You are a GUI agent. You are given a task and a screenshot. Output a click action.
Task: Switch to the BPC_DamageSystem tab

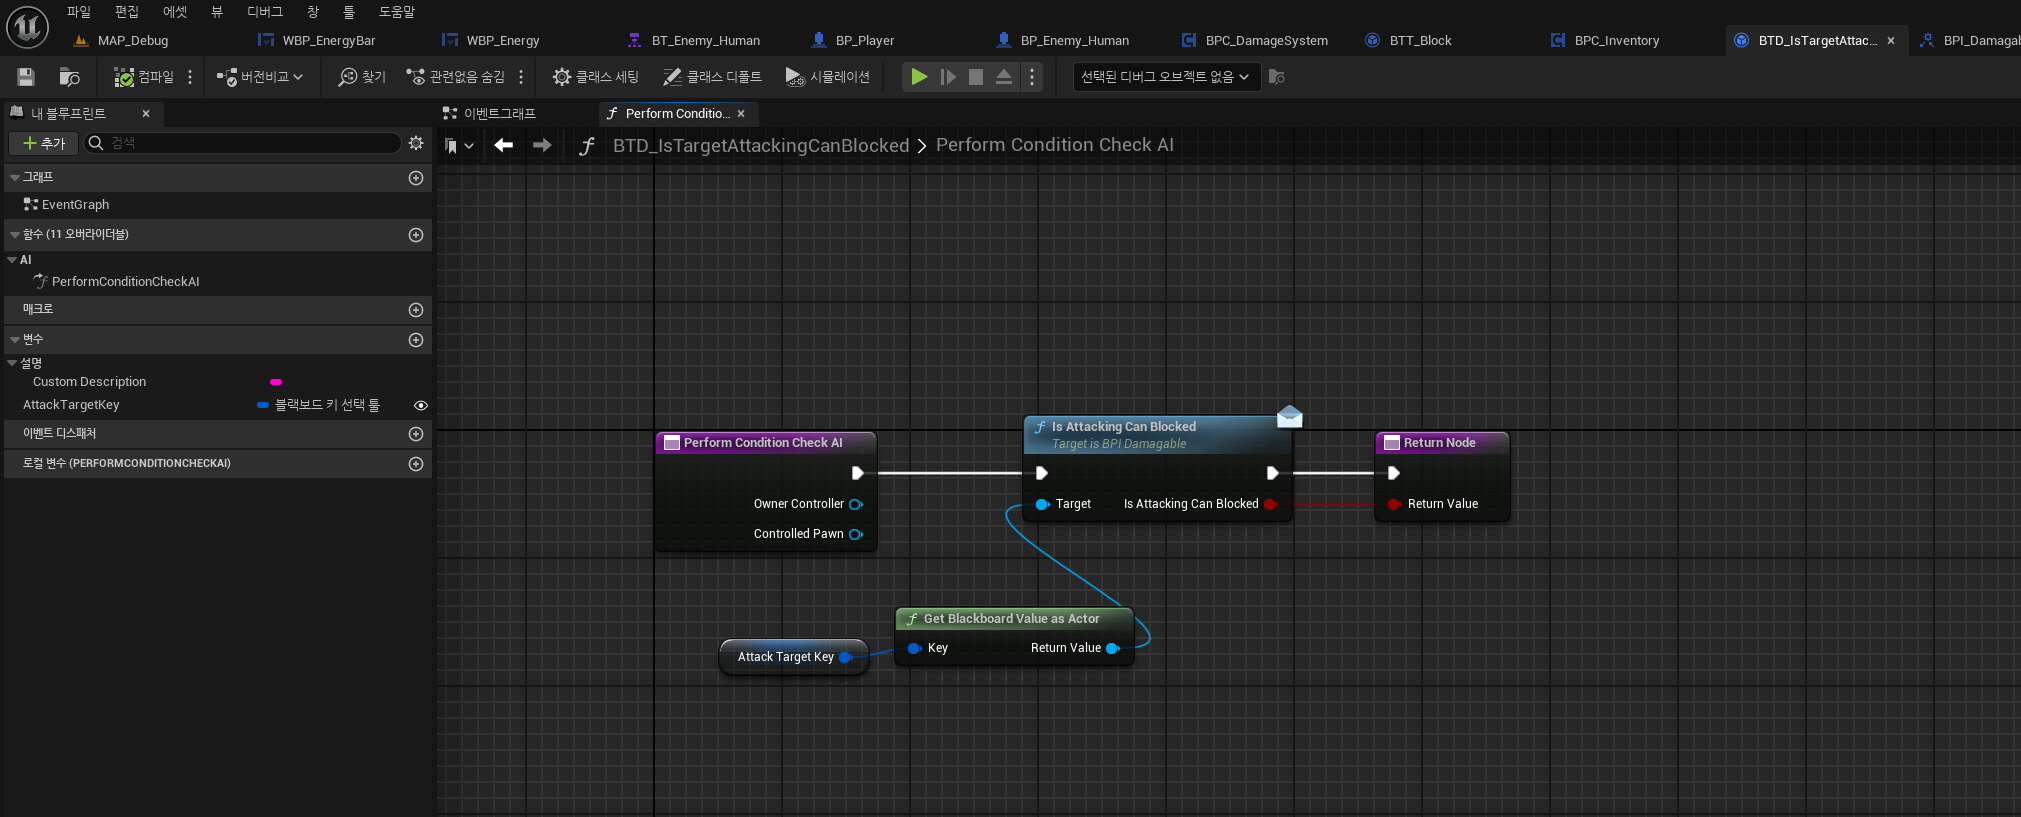click(1267, 41)
